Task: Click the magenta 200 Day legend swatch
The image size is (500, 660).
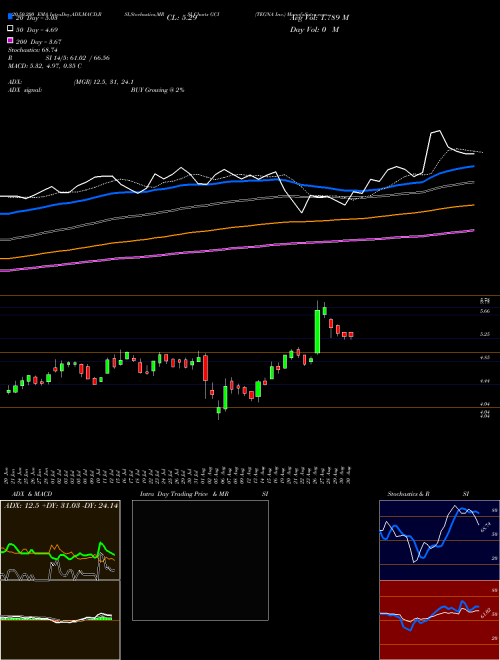Action: point(10,40)
